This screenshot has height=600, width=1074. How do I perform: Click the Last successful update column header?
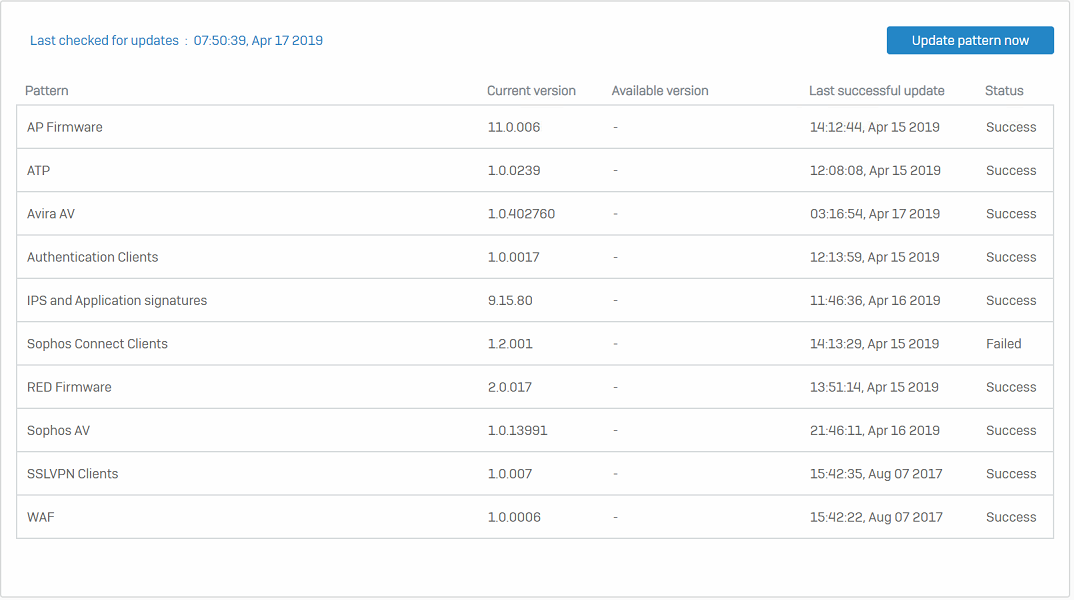(x=876, y=91)
